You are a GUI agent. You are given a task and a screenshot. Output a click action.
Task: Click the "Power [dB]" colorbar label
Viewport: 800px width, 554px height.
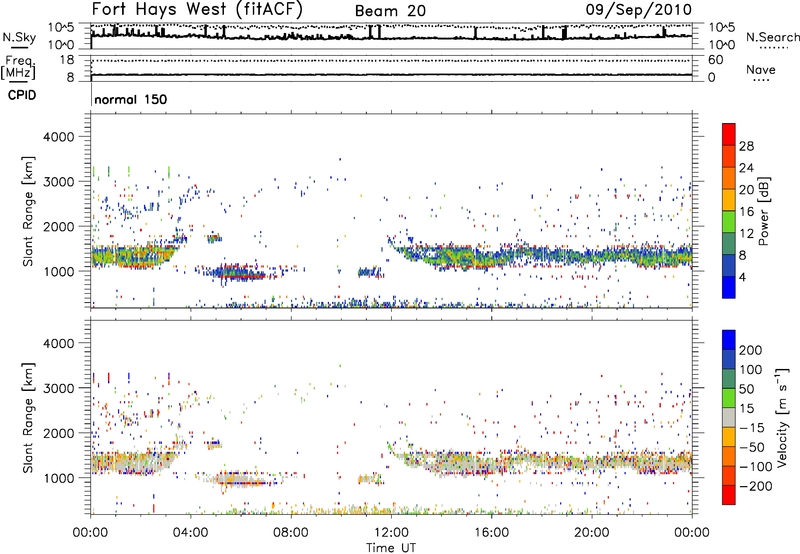click(x=763, y=211)
